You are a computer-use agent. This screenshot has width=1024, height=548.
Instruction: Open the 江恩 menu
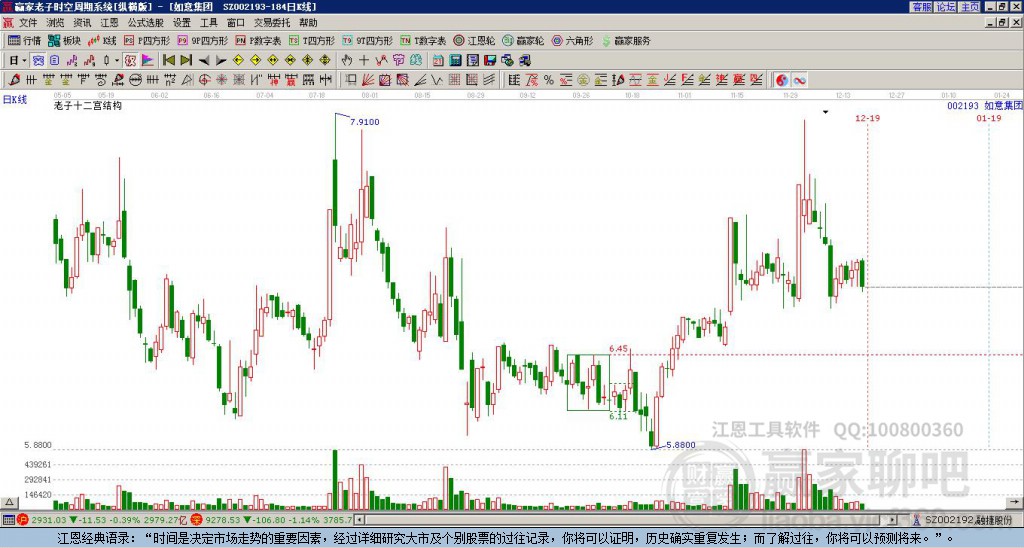[x=109, y=23]
